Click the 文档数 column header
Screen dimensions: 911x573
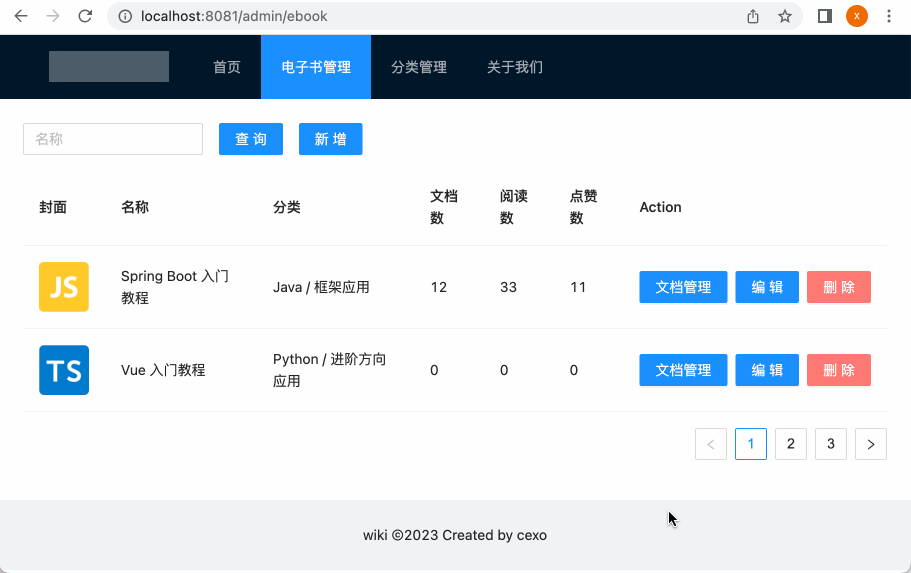[x=444, y=207]
